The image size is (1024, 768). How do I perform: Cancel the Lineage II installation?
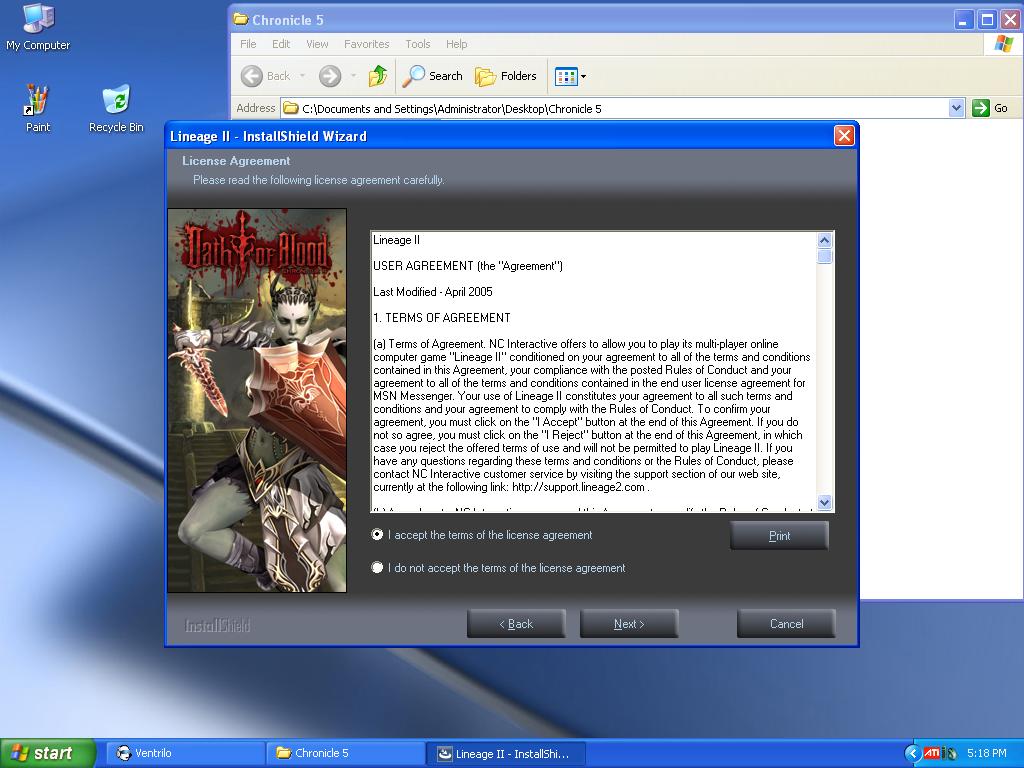(x=786, y=624)
